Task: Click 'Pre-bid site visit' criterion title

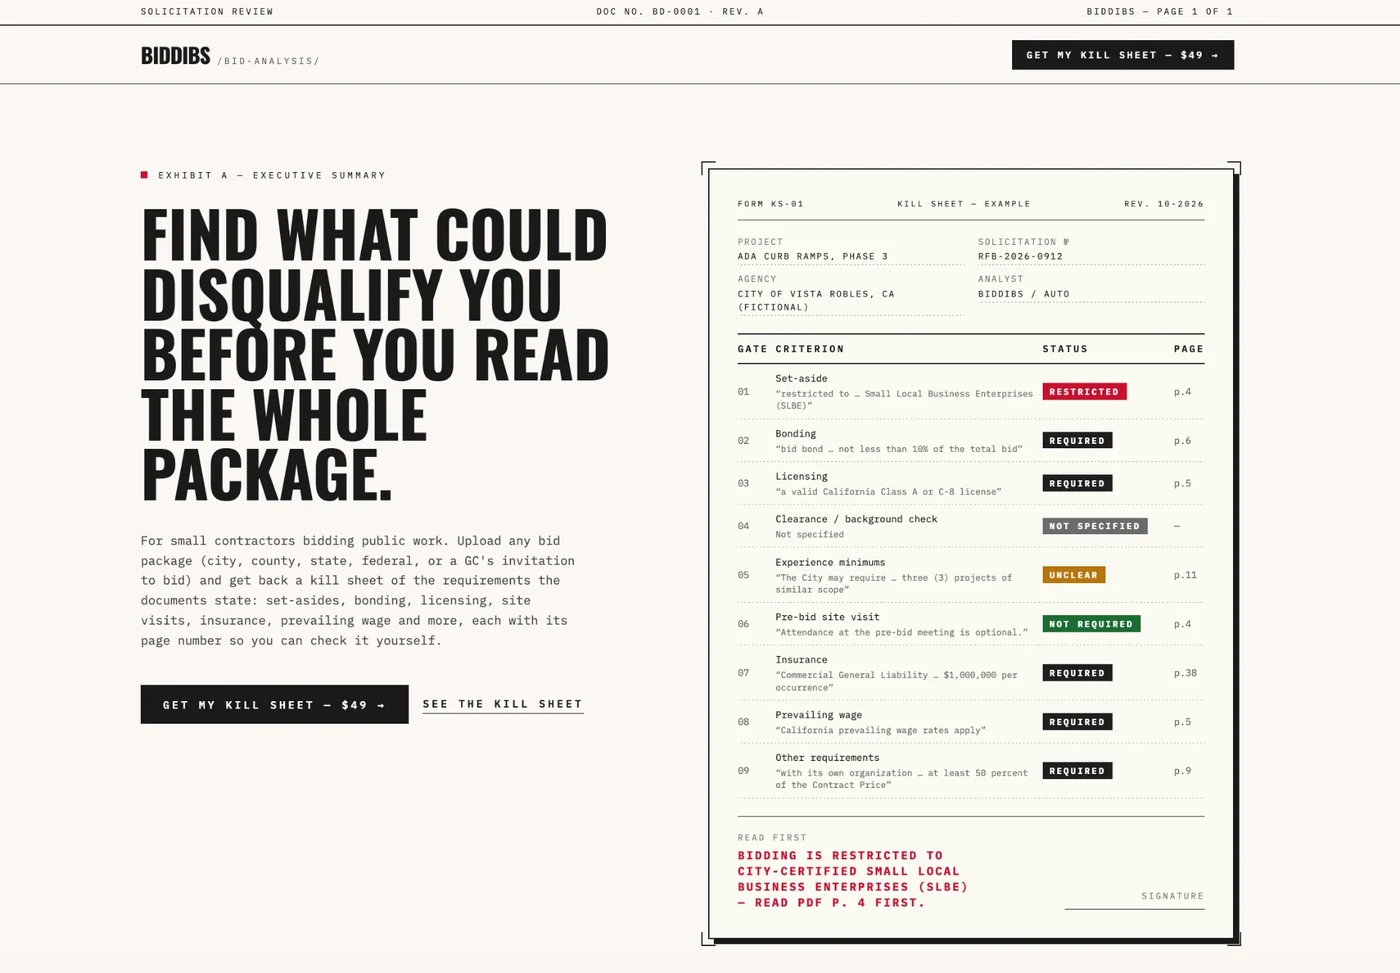Action: pyautogui.click(x=827, y=617)
